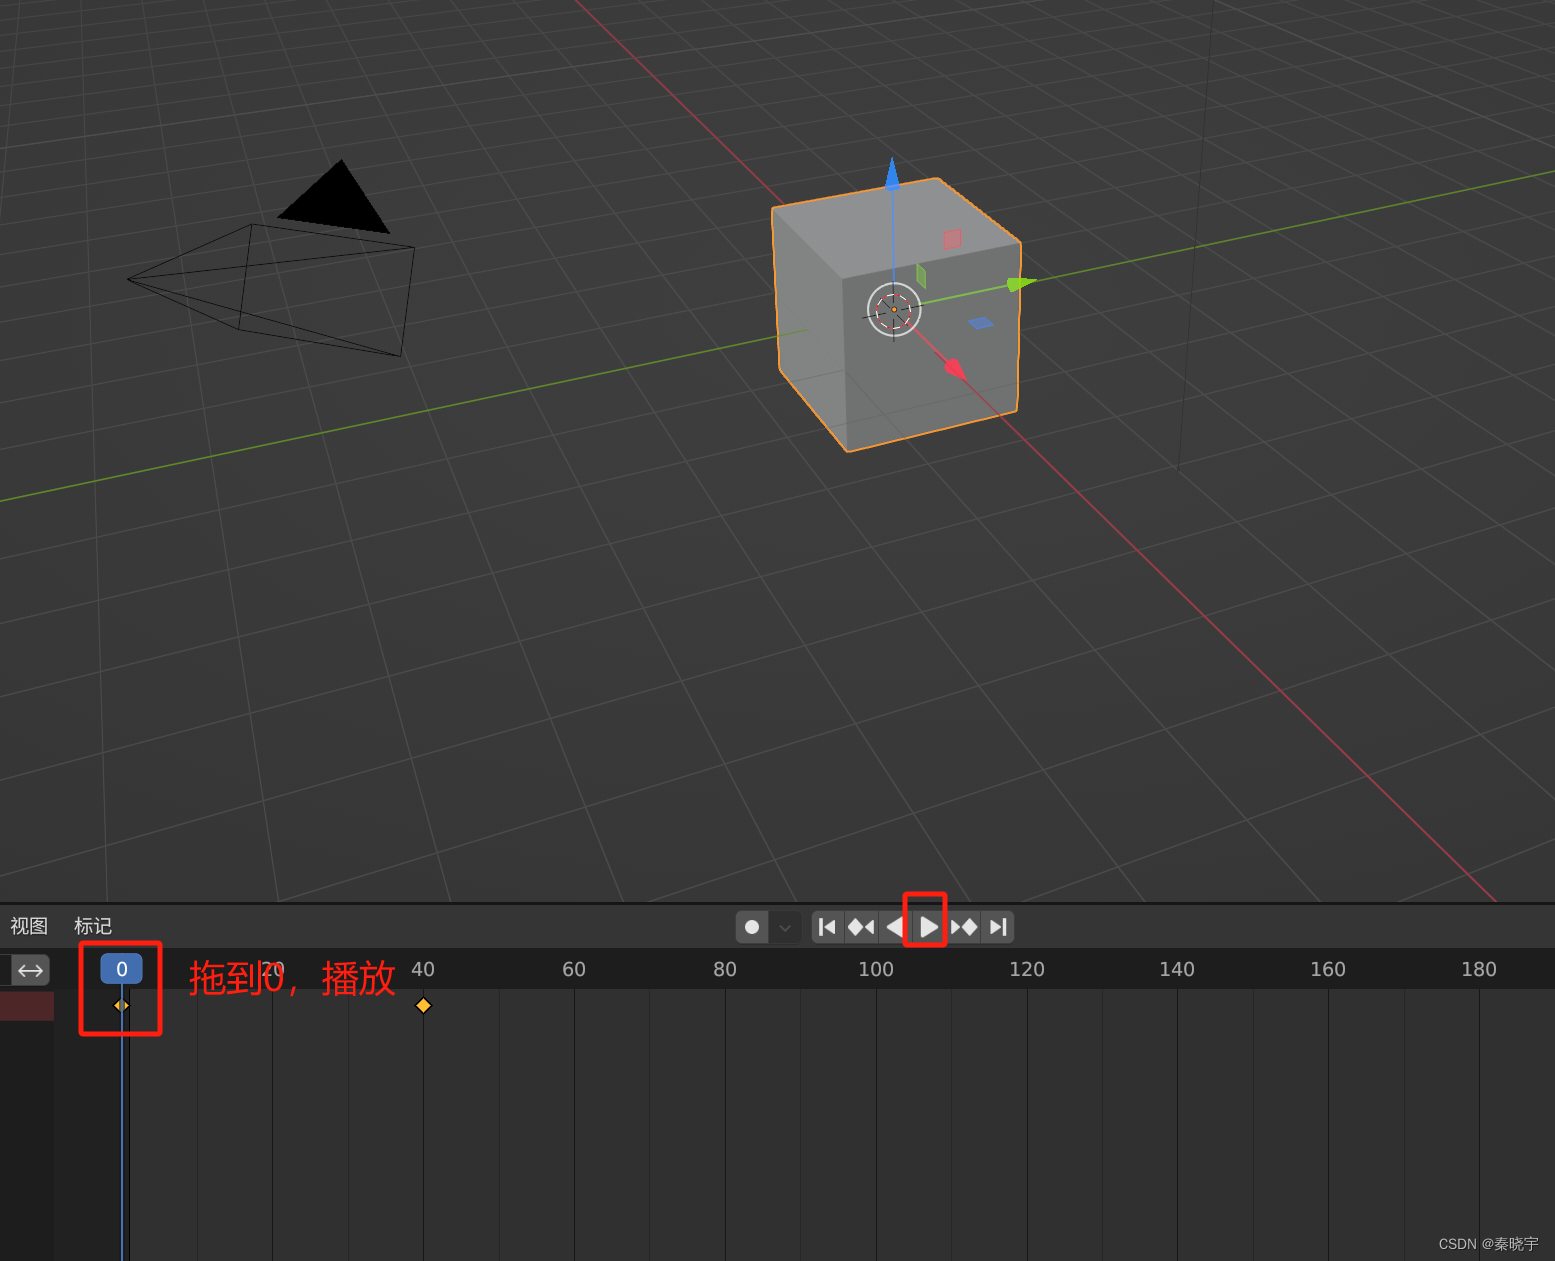Click frame 160 on the timeline ruler

click(1328, 969)
